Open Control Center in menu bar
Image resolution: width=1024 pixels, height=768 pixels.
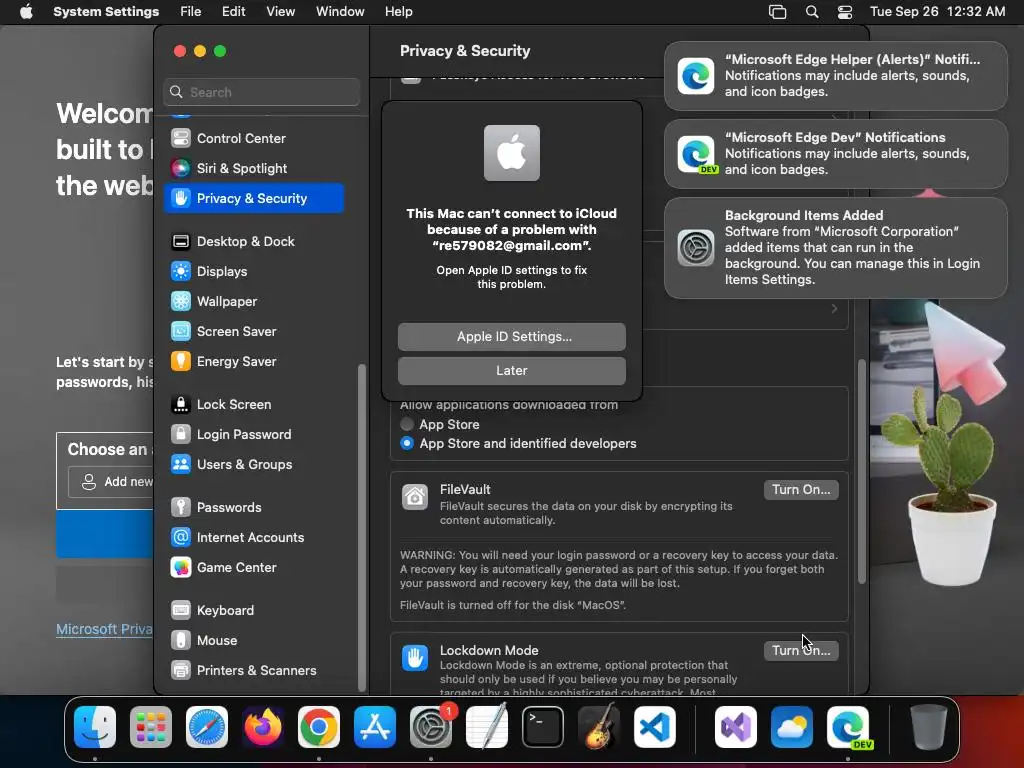click(845, 12)
